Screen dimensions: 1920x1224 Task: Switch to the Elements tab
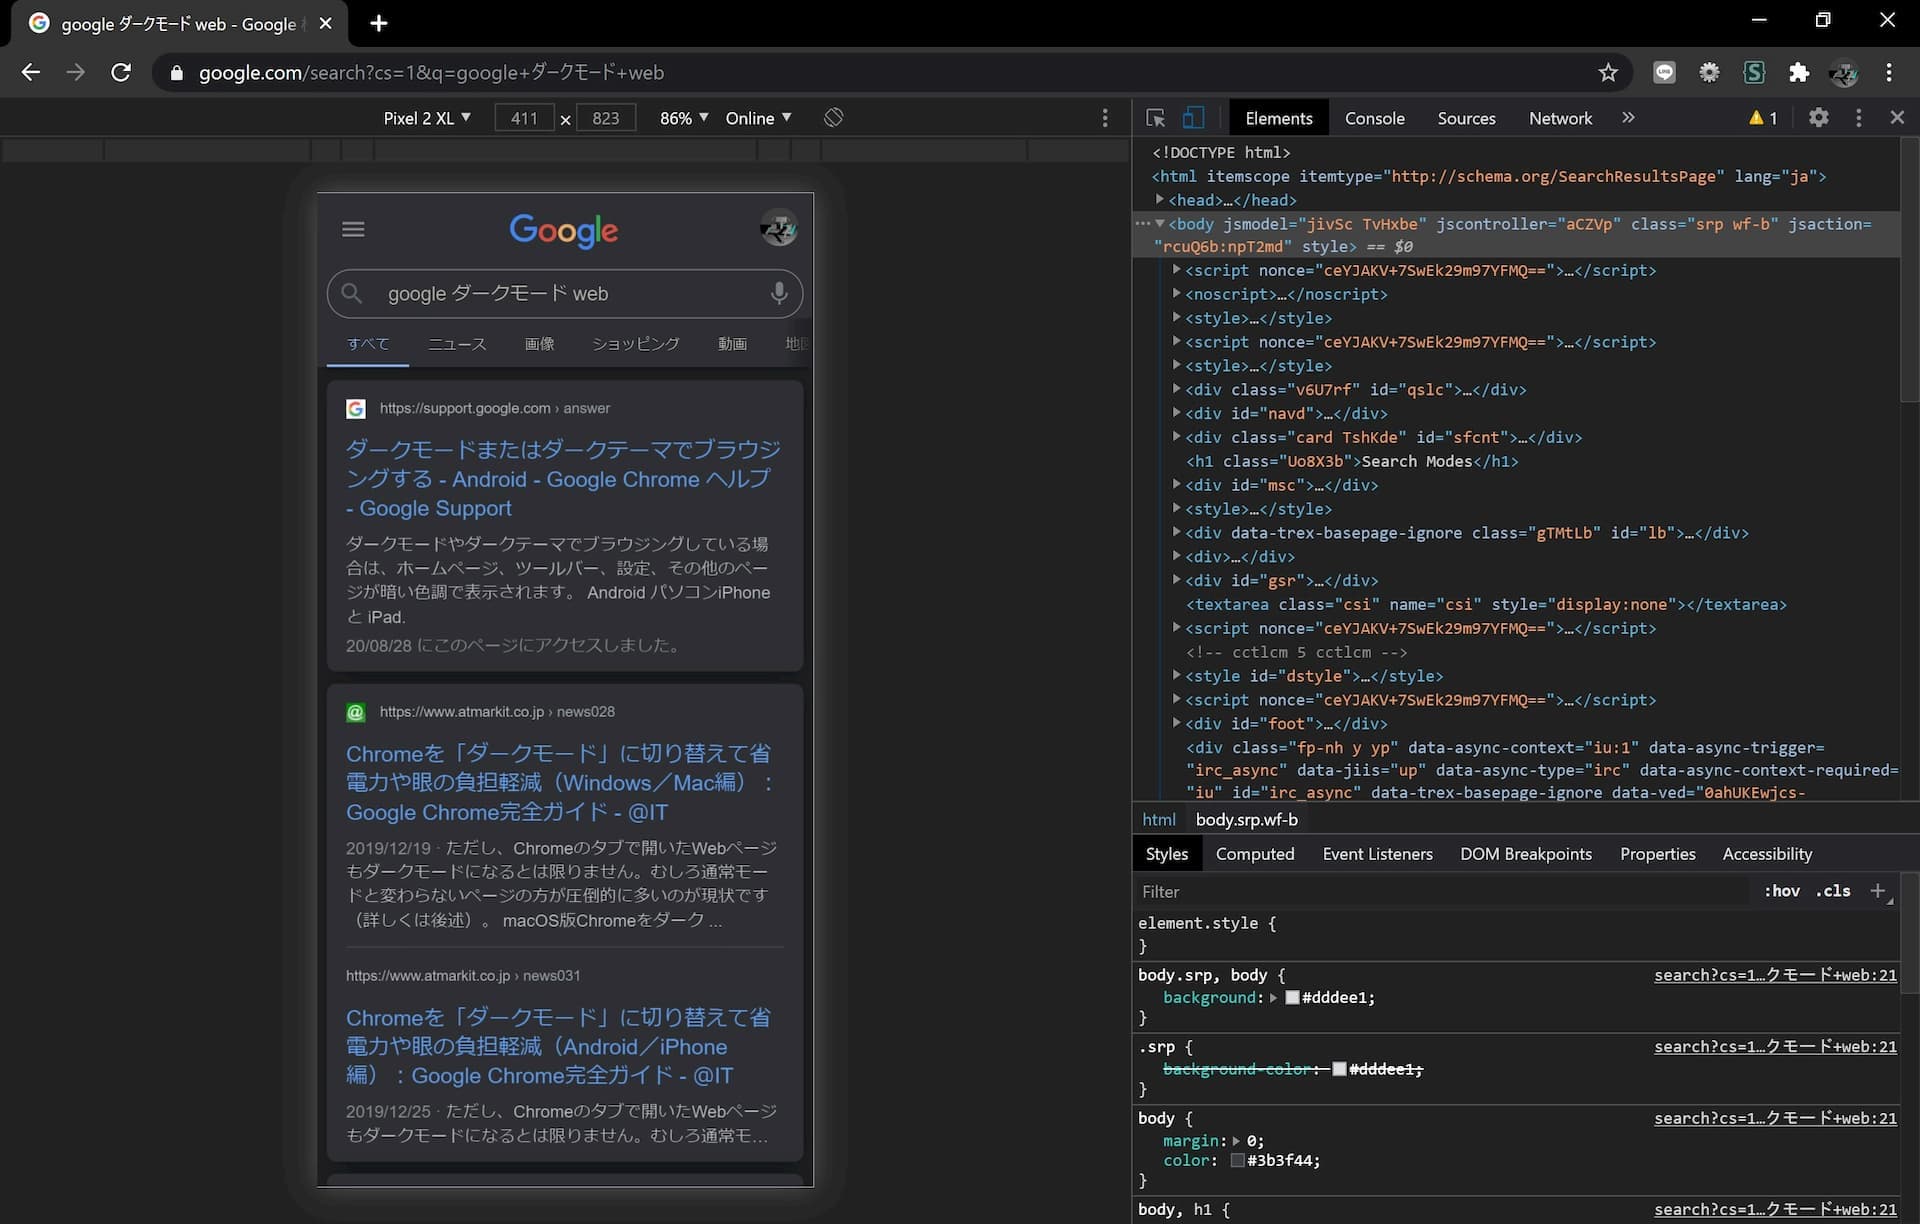1278,118
